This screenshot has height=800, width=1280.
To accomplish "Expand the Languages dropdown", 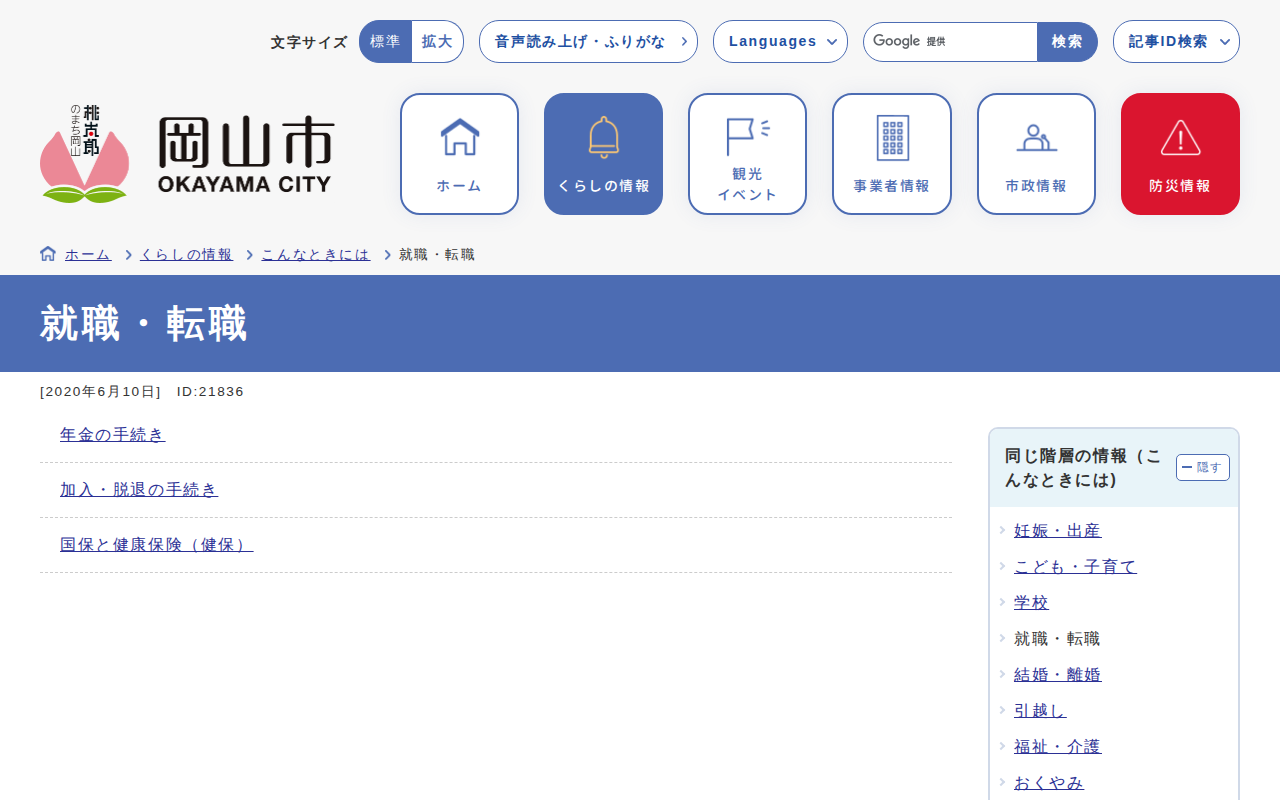I will [x=780, y=42].
